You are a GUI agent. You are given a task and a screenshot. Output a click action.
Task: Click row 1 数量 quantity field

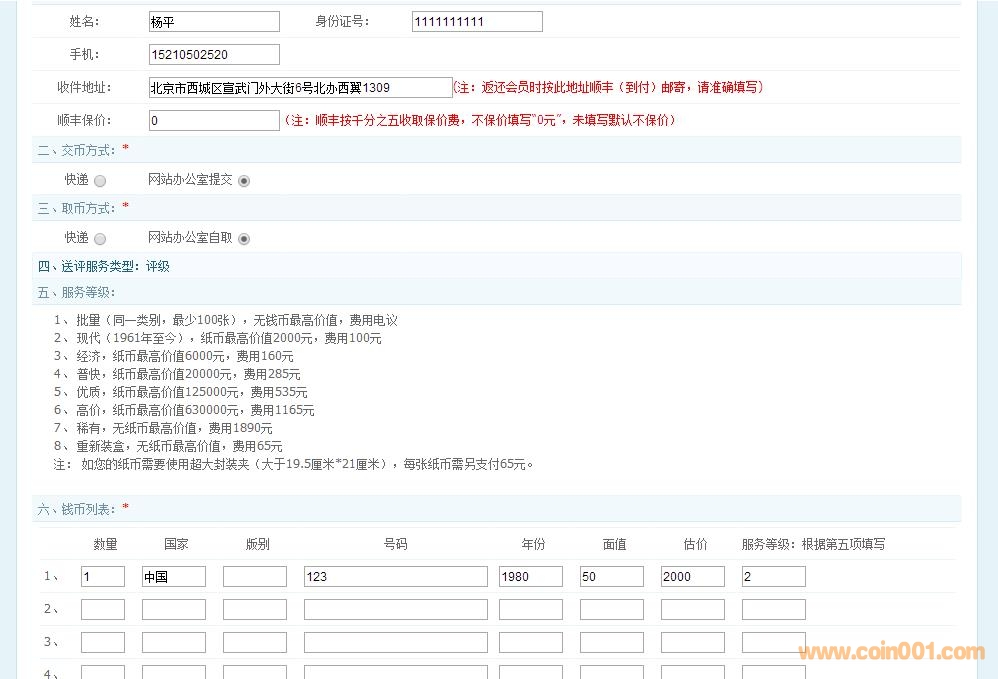[x=103, y=577]
